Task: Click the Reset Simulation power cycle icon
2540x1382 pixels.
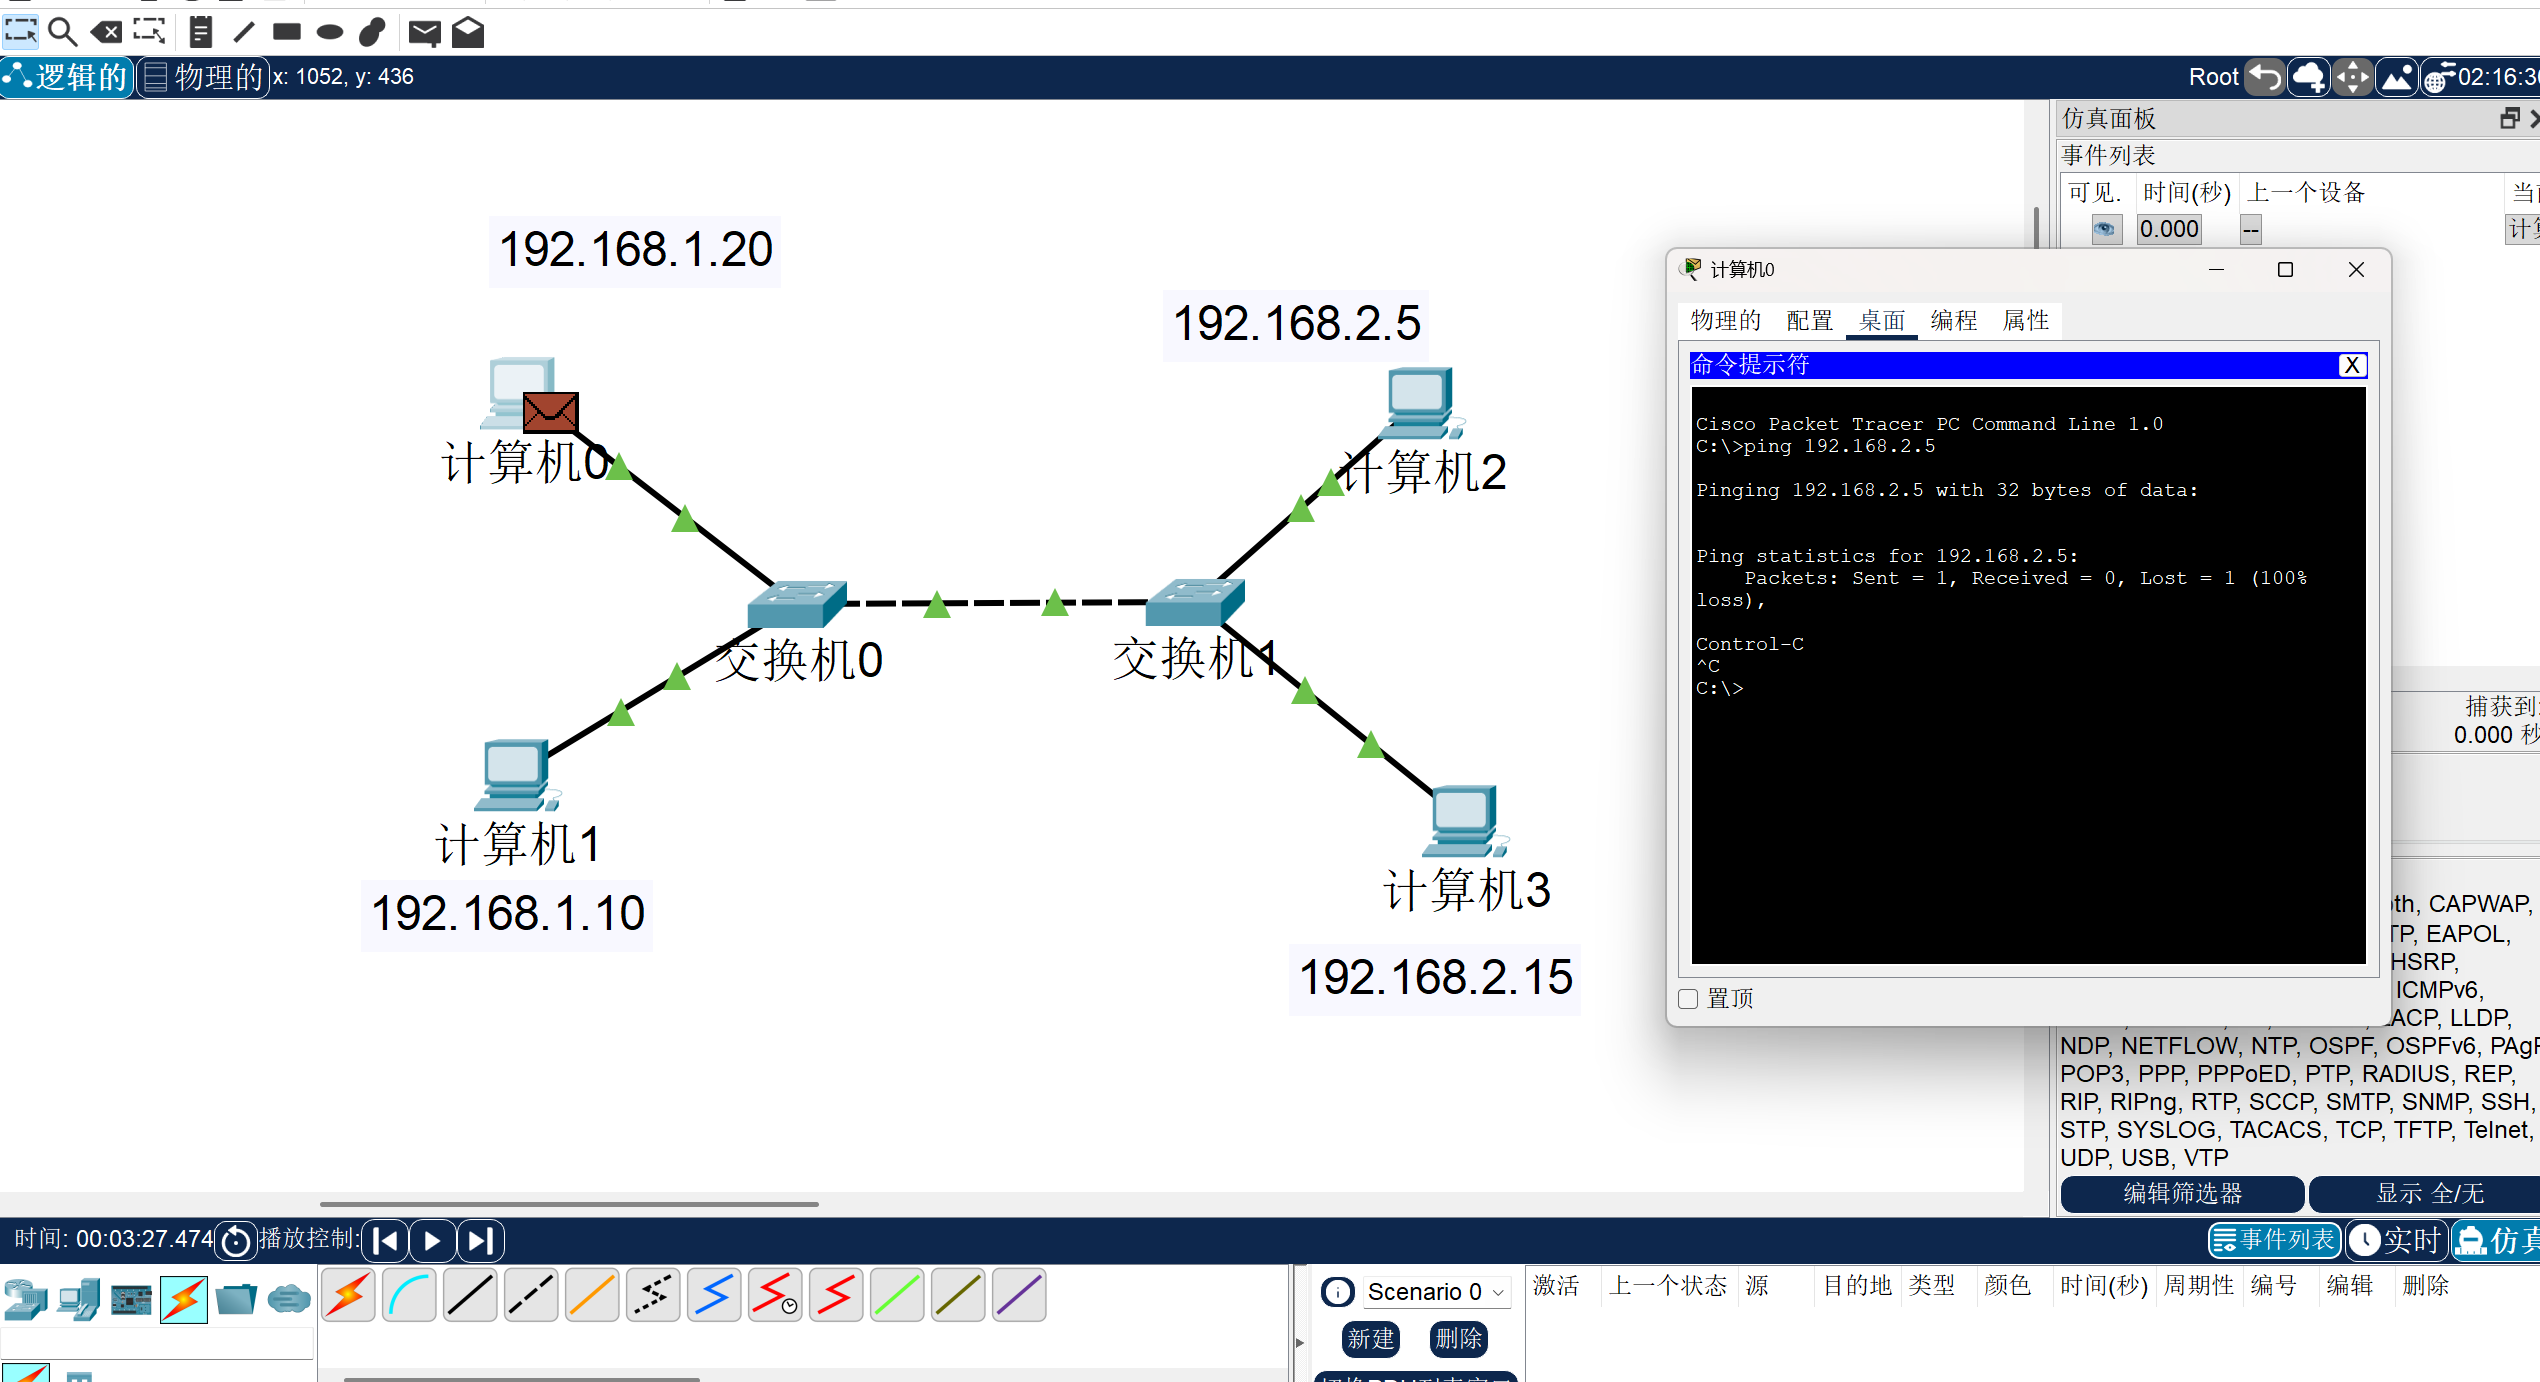Action: (236, 1241)
